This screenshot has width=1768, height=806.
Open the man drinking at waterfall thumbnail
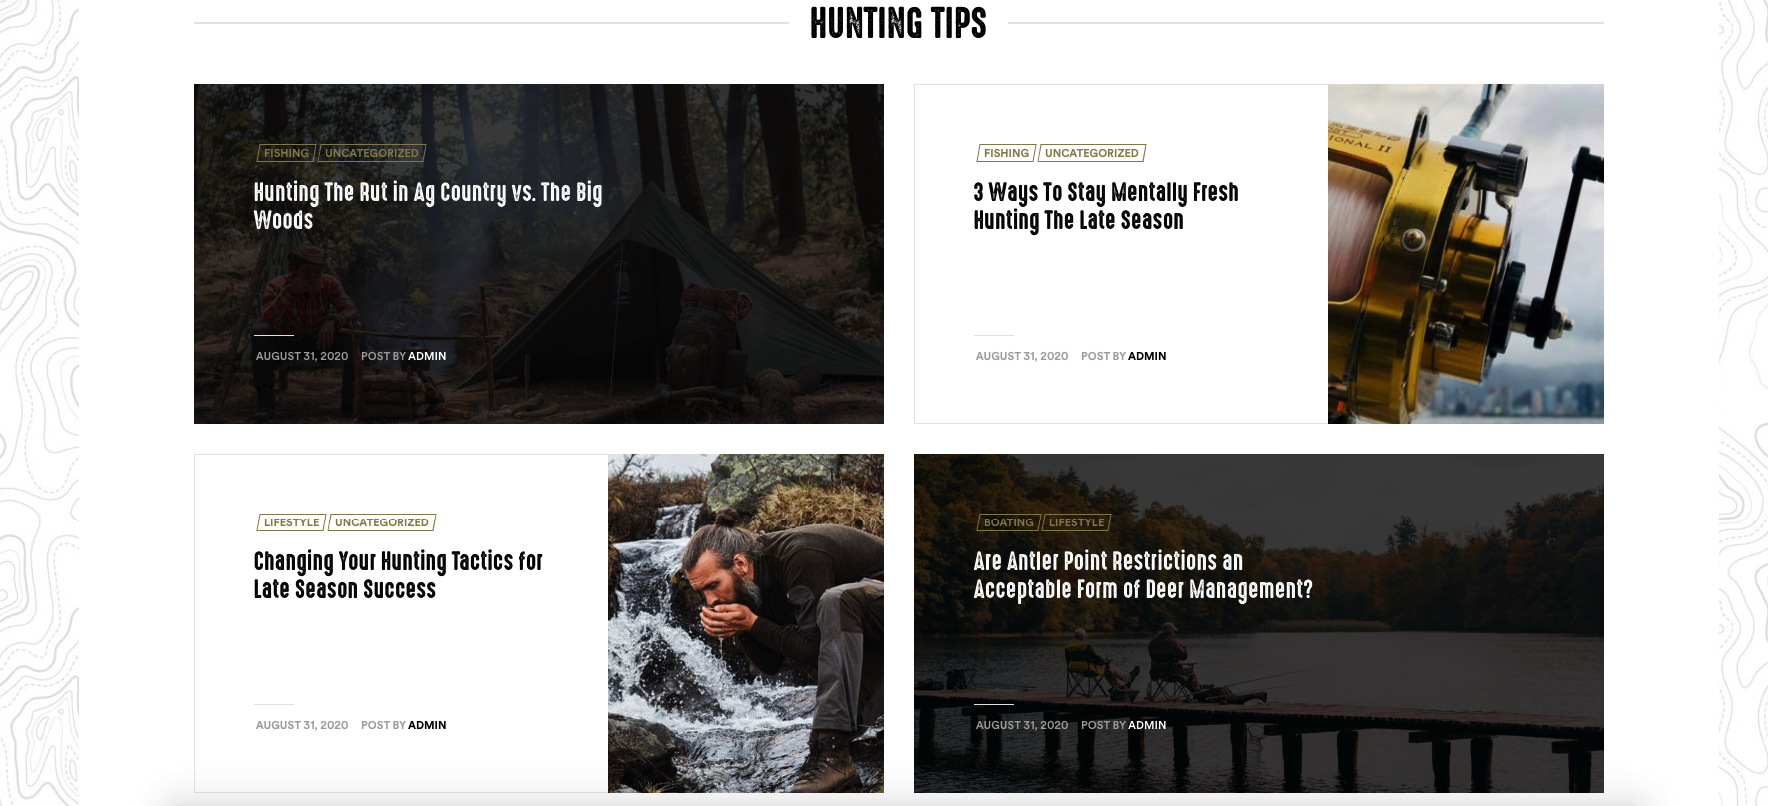pyautogui.click(x=746, y=623)
